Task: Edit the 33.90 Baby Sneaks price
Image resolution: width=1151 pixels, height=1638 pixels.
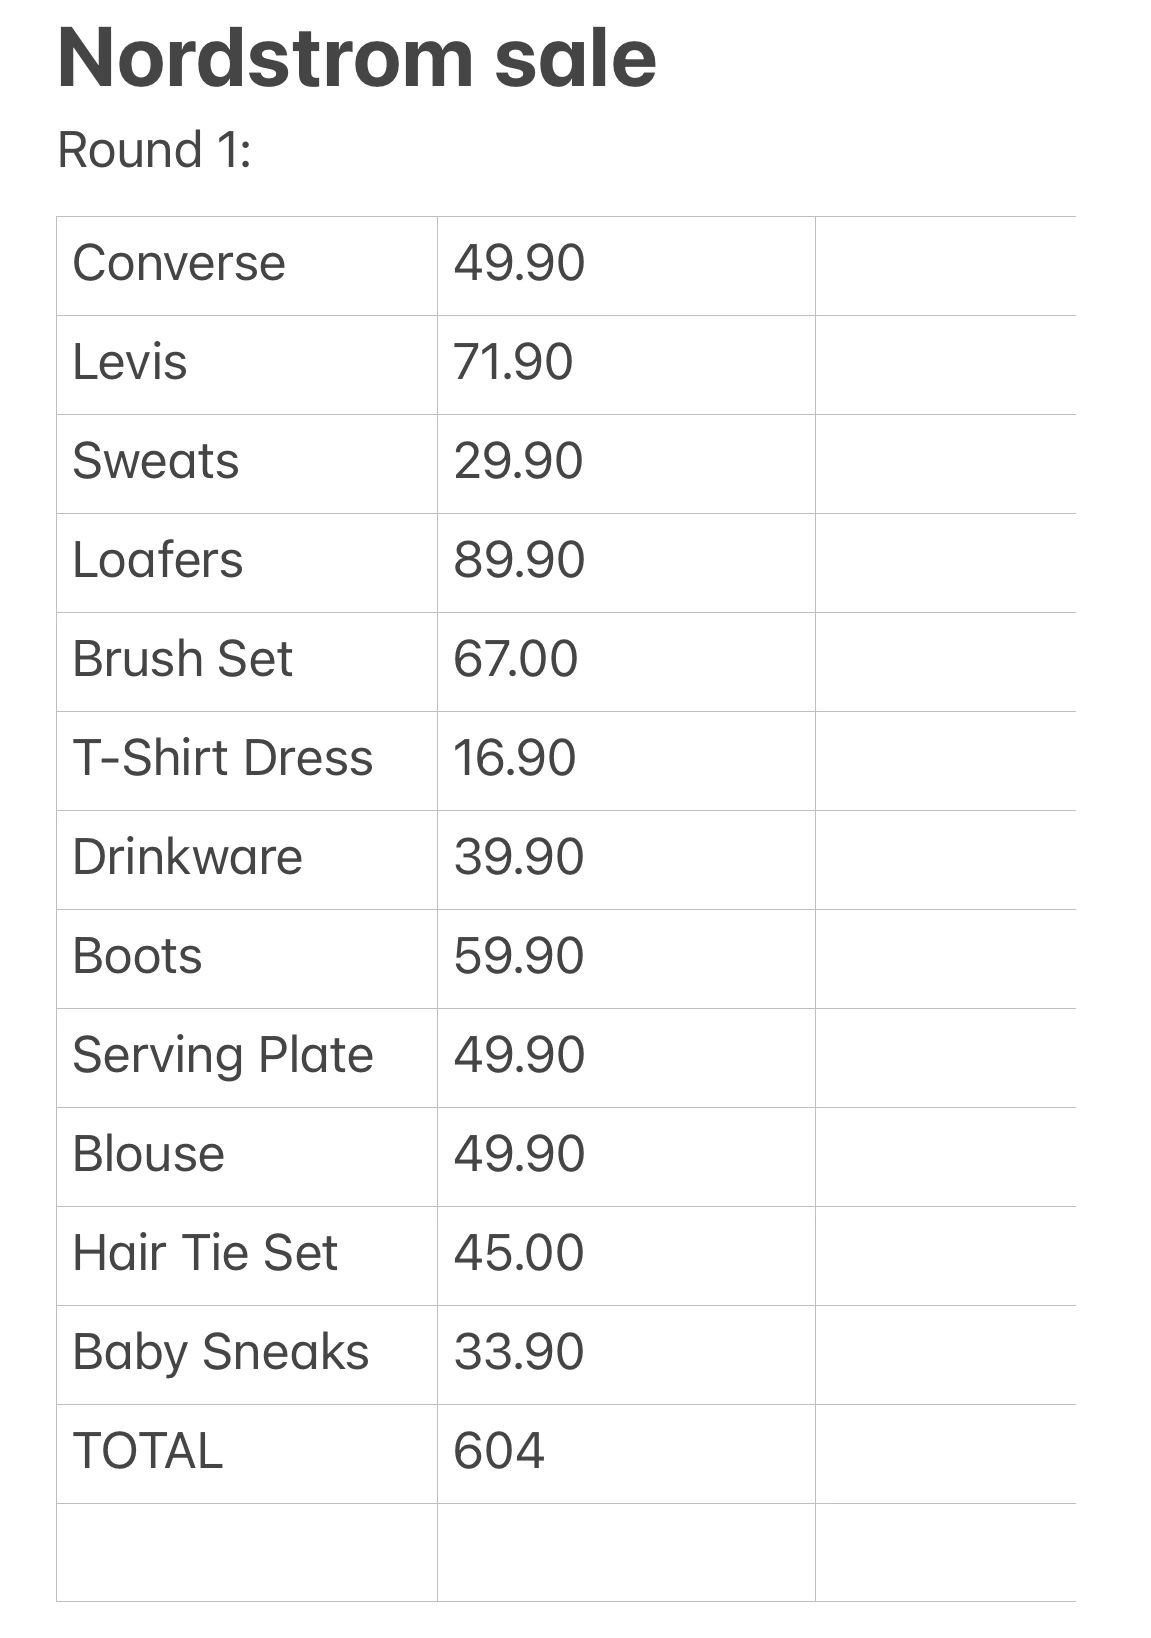Action: [626, 1355]
